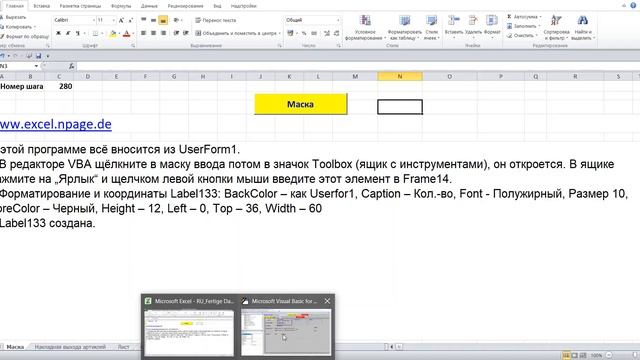Open Find and select (Найти и выделить)
The image size is (640, 360).
pyautogui.click(x=582, y=27)
